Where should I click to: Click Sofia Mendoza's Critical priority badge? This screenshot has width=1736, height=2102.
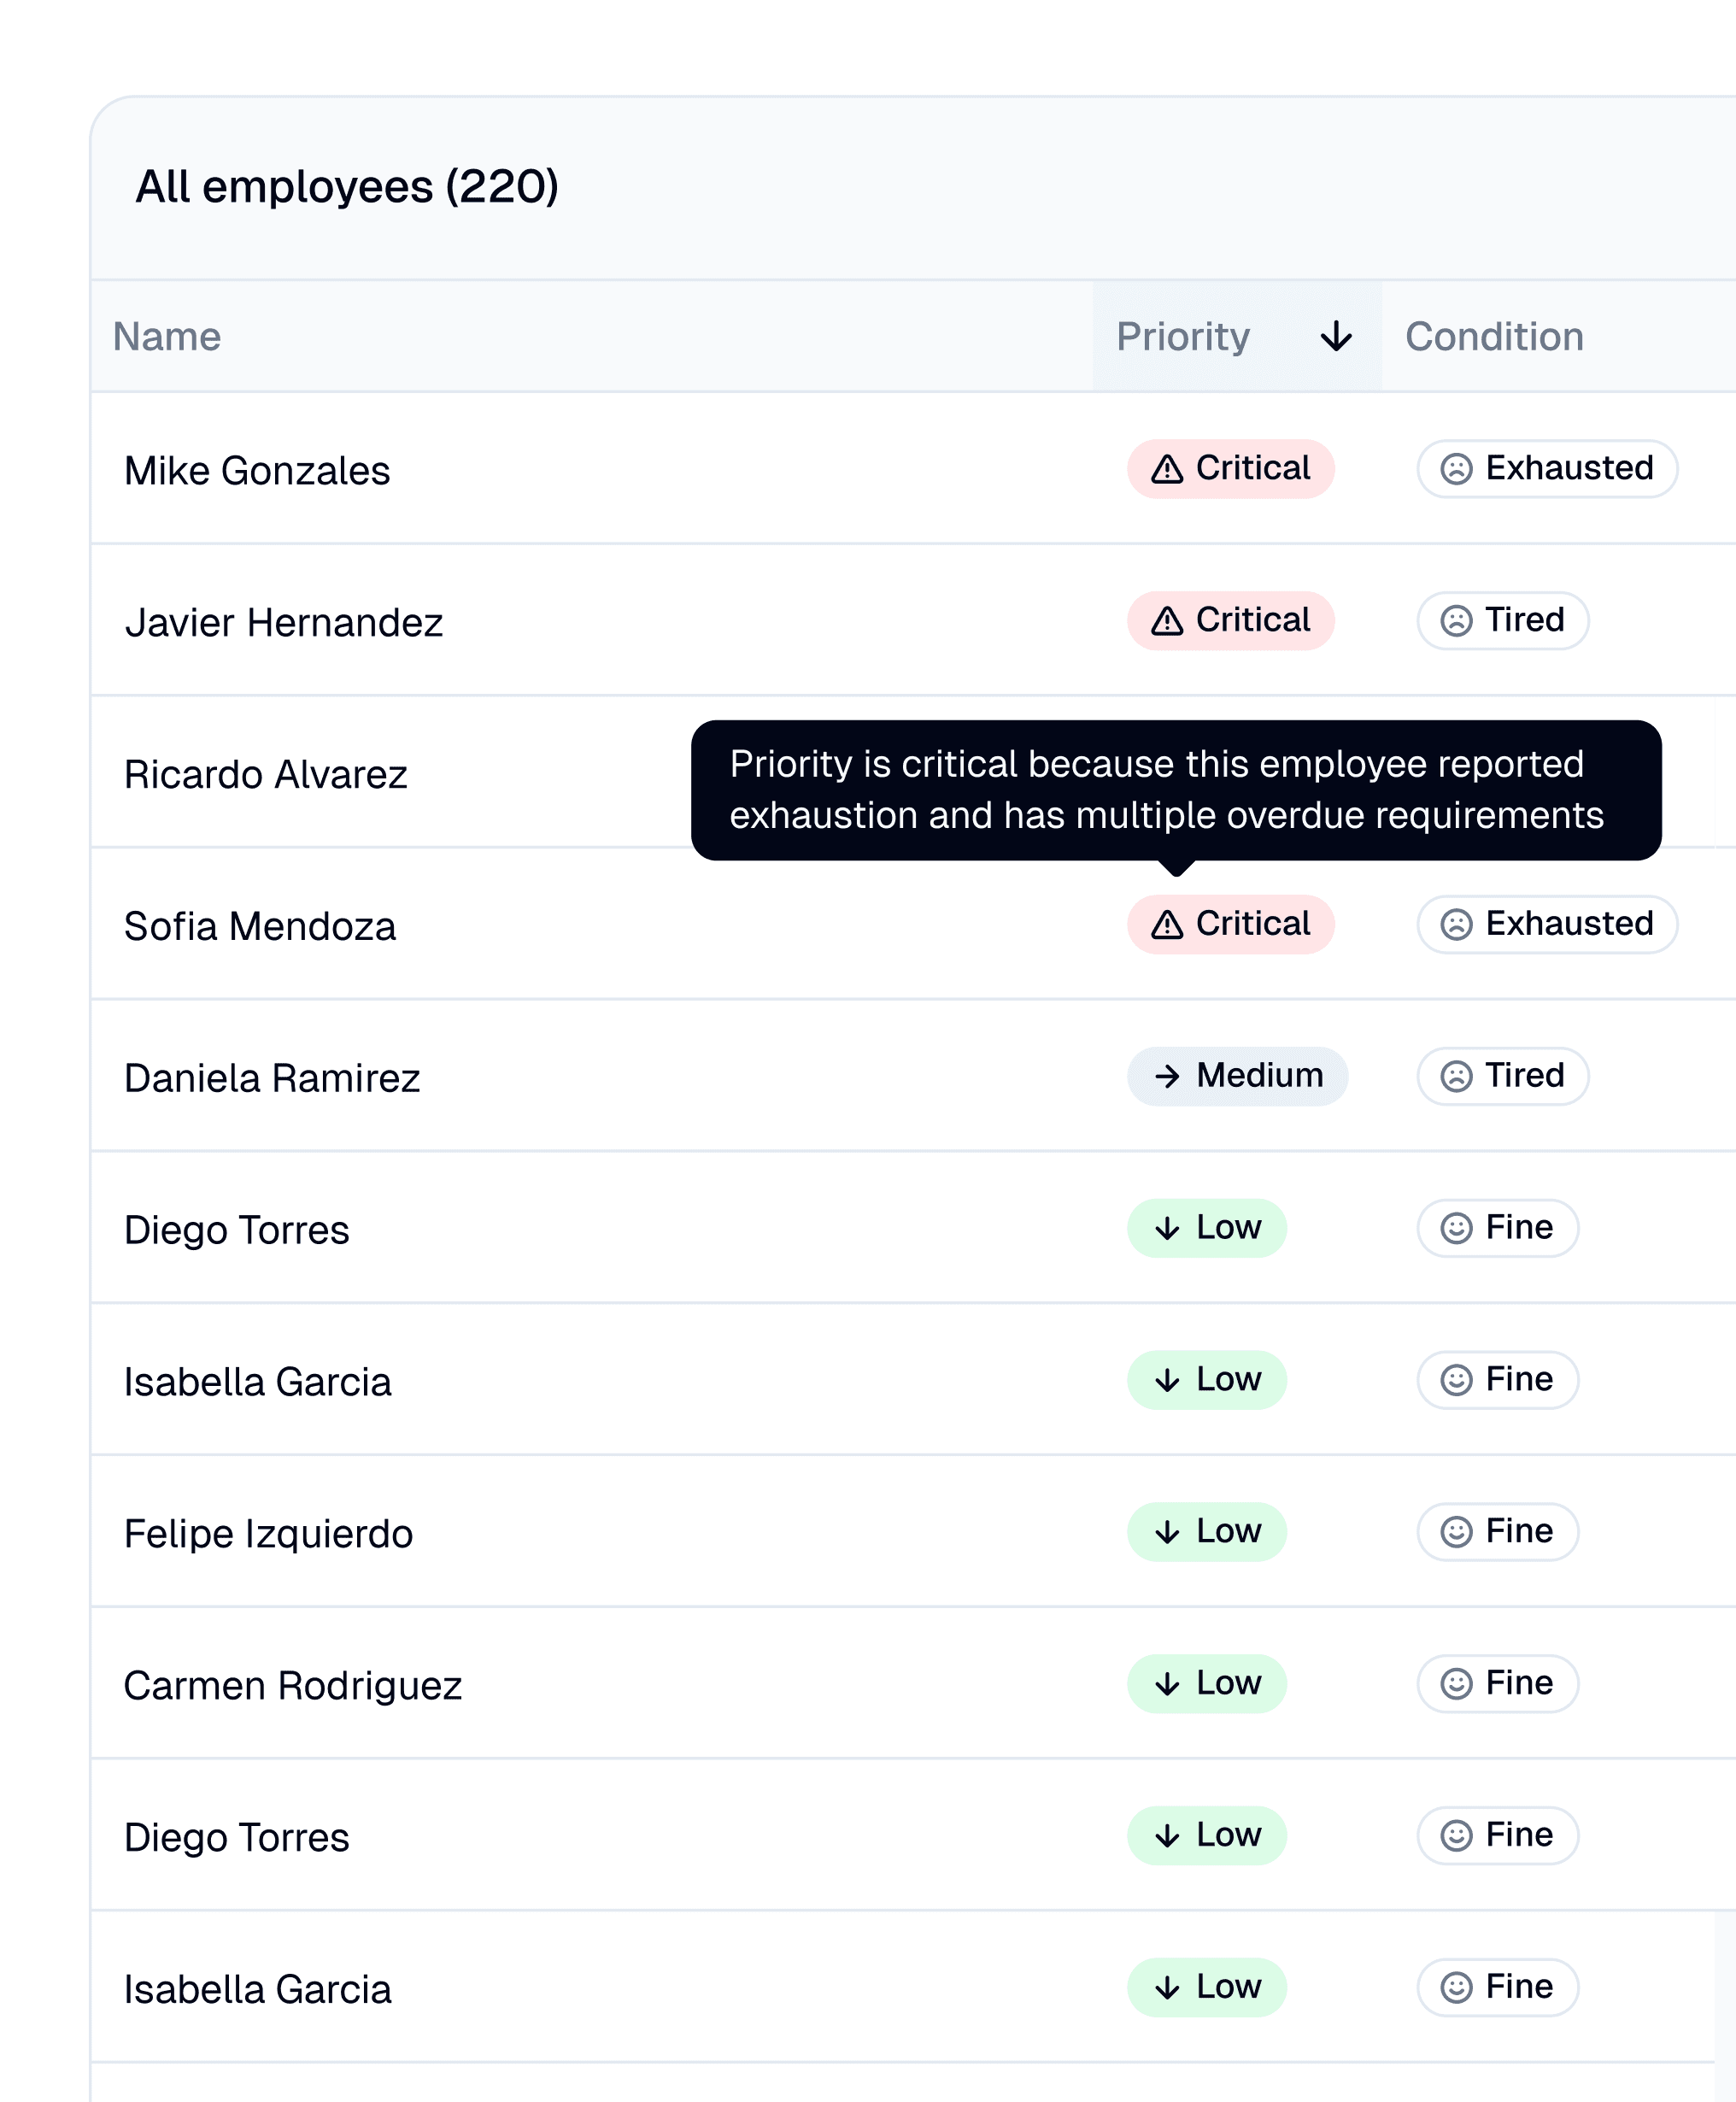(1231, 925)
